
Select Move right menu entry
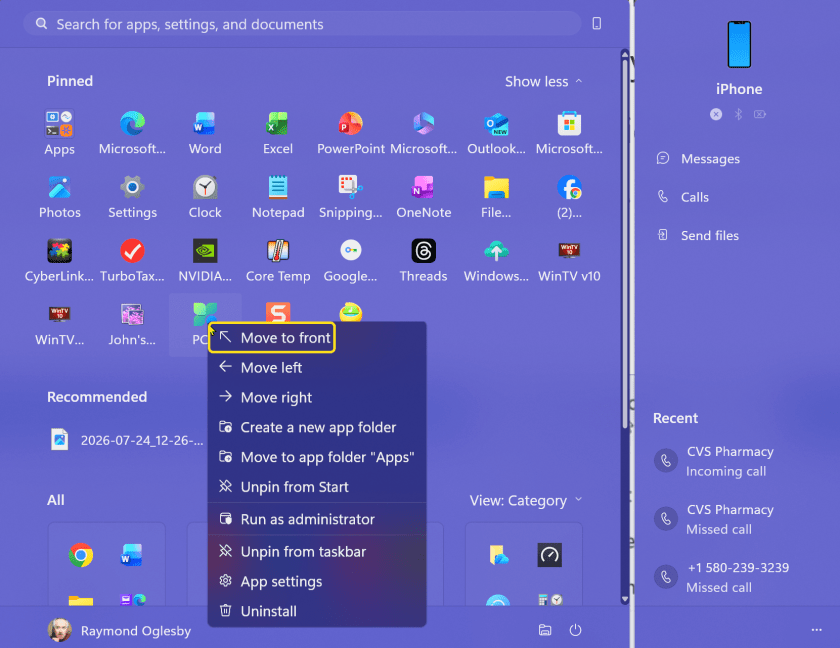[x=317, y=397]
